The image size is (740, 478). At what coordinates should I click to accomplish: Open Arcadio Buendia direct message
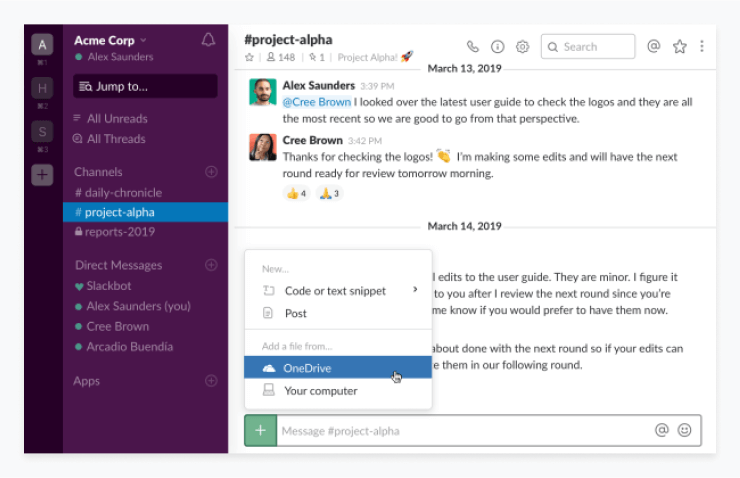click(124, 347)
